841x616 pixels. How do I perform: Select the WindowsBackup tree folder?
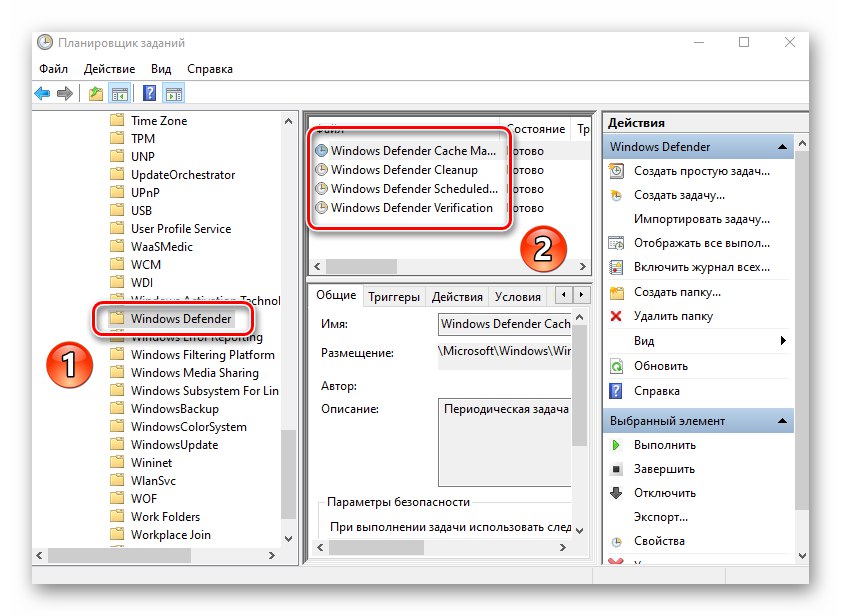coord(175,409)
